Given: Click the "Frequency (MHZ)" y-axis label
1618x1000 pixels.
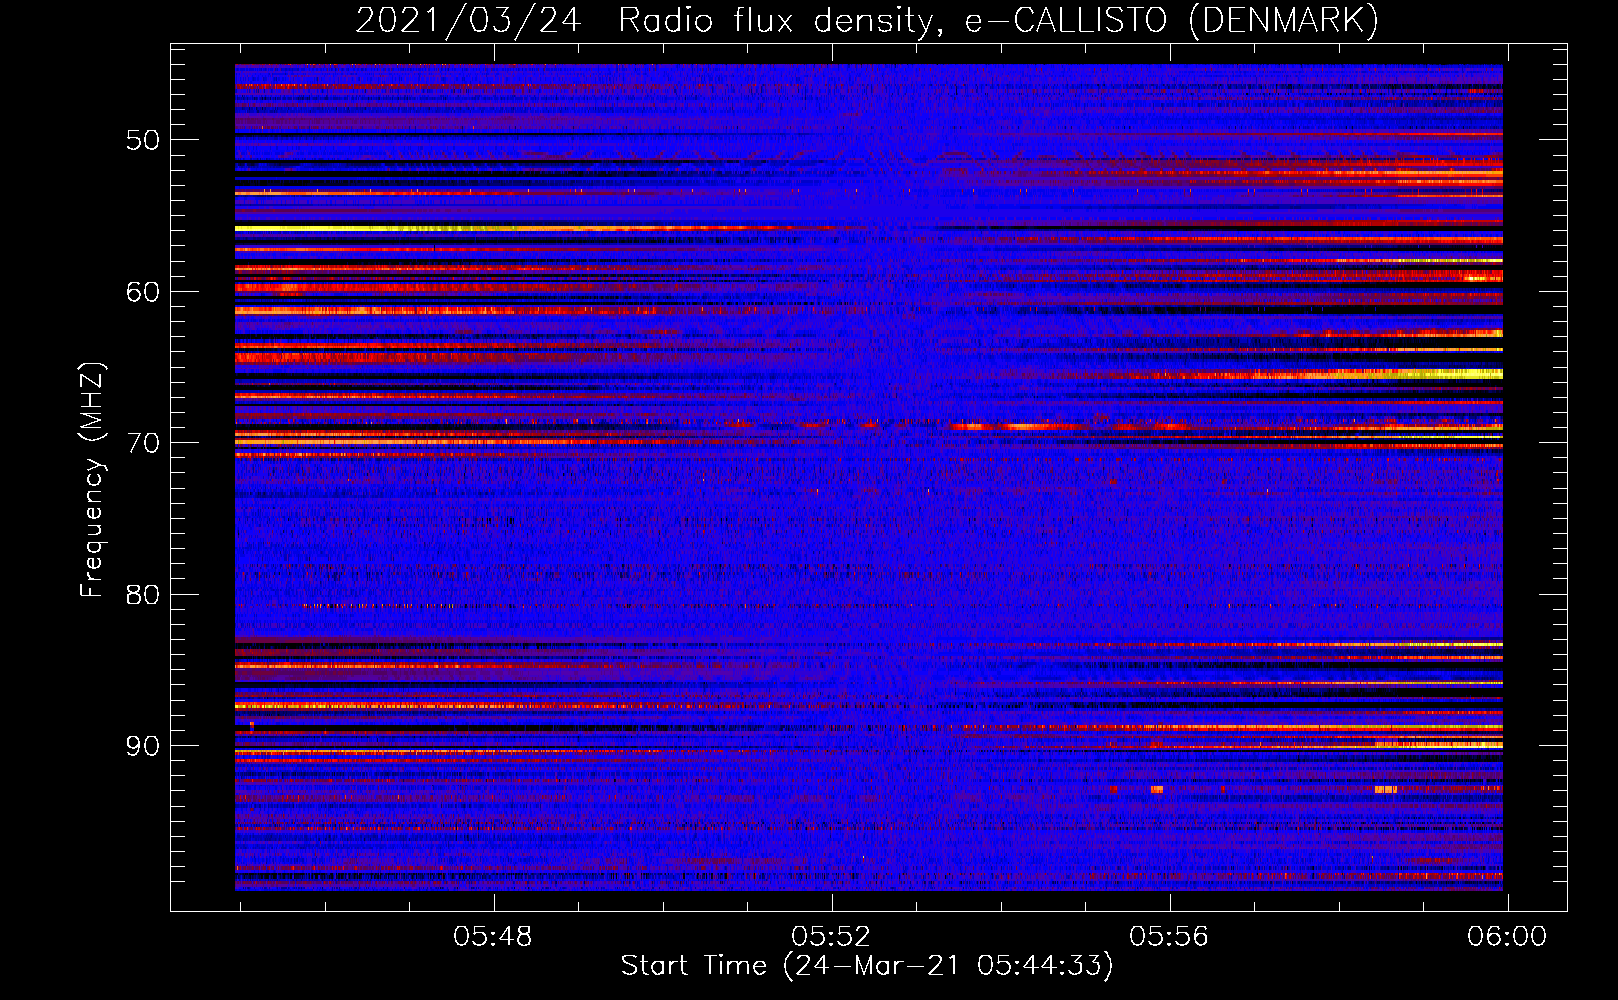Looking at the screenshot, I should point(92,480).
